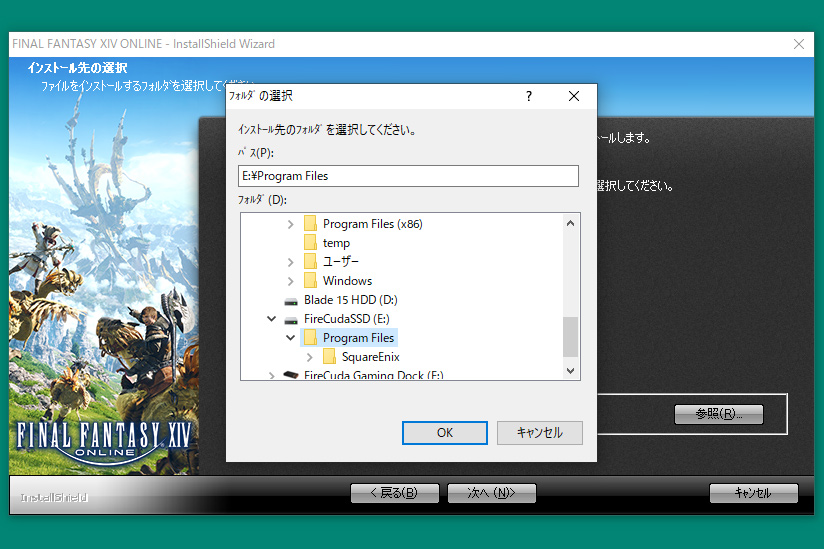This screenshot has width=824, height=549.
Task: Expand the SquareEnix folder
Action: tap(310, 357)
